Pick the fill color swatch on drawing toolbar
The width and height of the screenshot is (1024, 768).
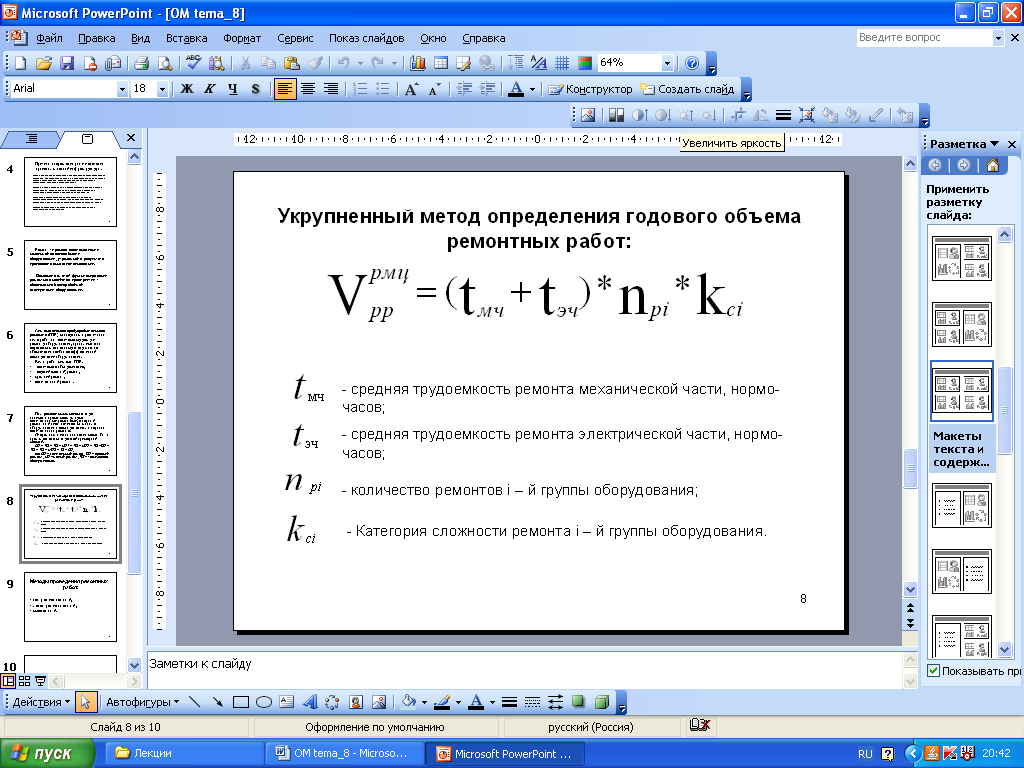pos(409,702)
